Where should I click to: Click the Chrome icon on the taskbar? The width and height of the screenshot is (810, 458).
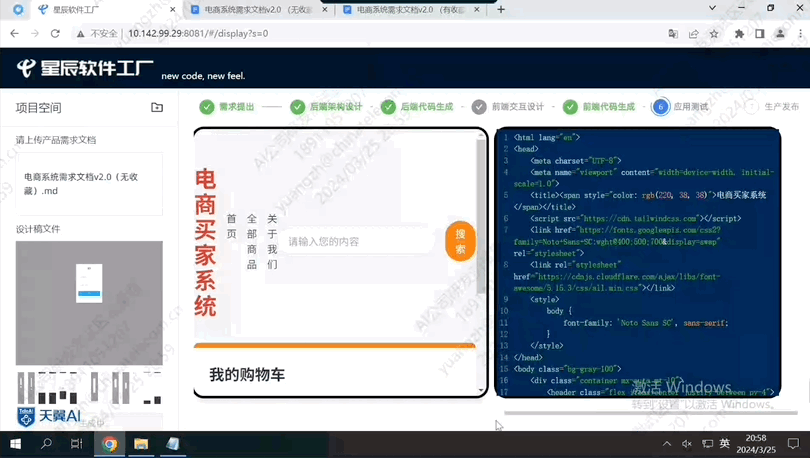tap(109, 444)
